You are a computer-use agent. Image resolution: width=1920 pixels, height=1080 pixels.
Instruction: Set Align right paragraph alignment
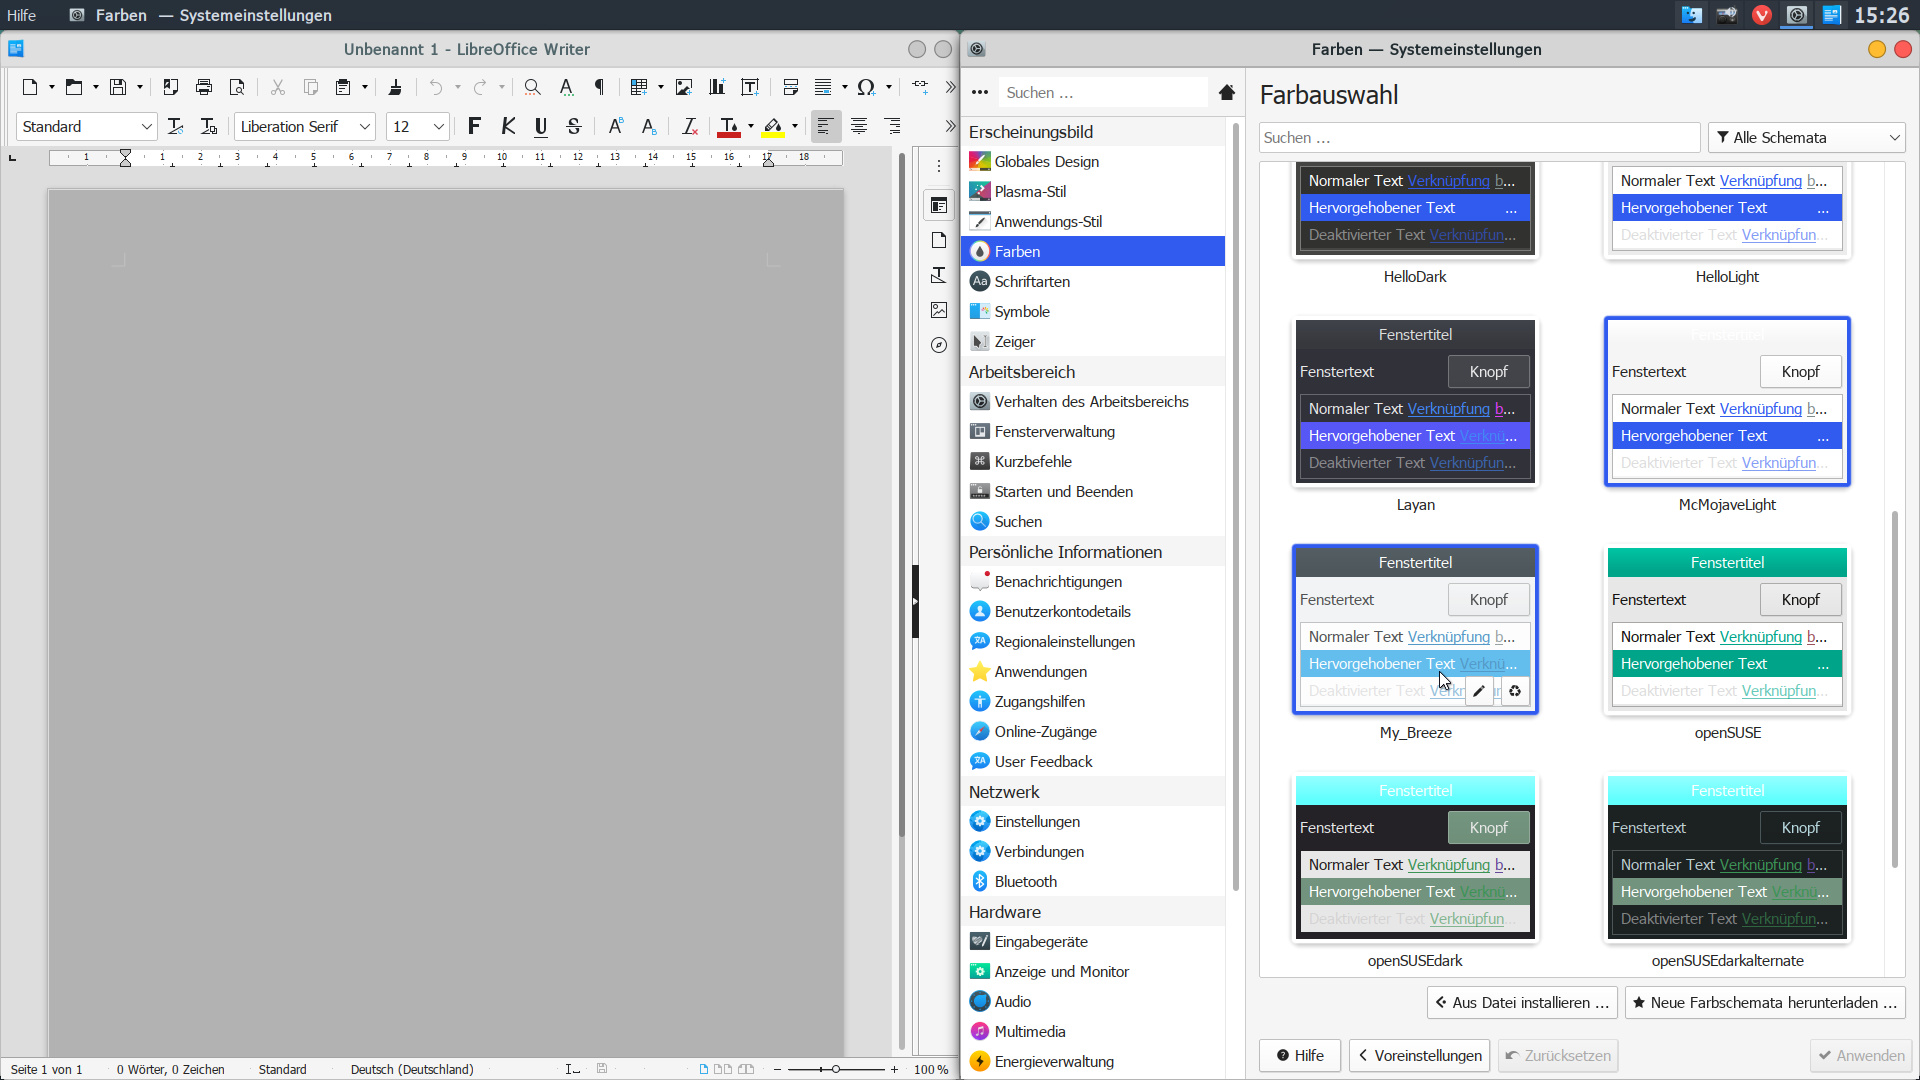(x=893, y=126)
